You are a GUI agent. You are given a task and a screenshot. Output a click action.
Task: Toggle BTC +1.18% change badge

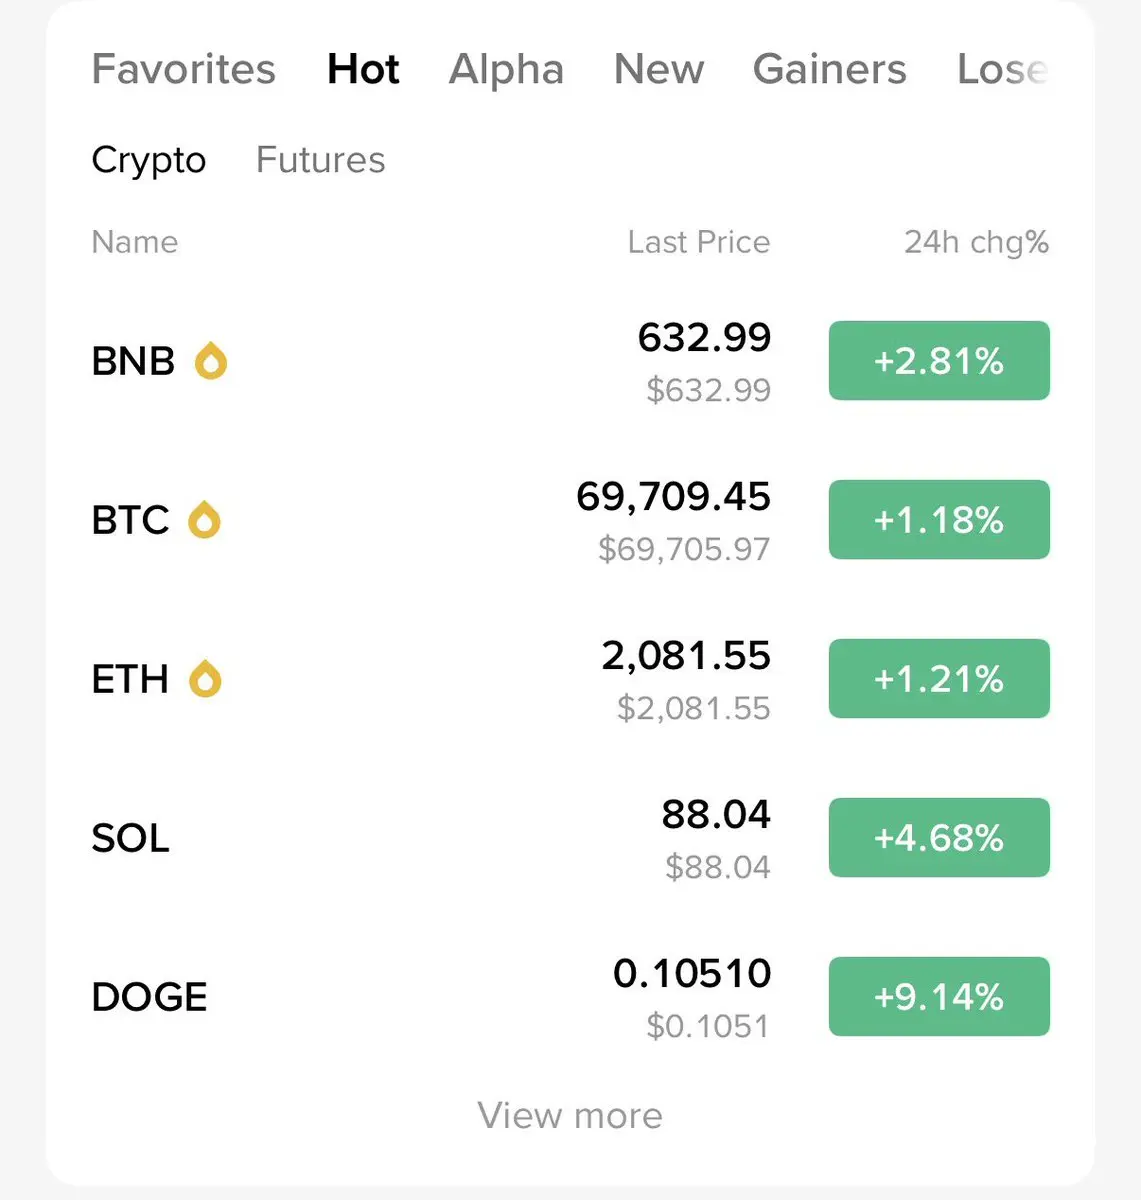[x=938, y=520]
